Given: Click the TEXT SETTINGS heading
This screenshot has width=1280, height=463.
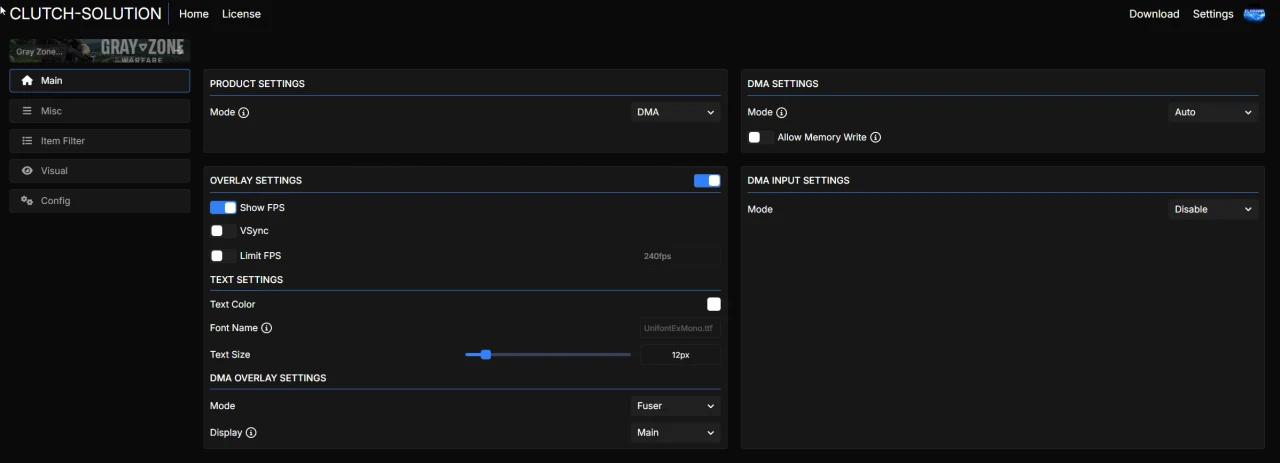Looking at the screenshot, I should pyautogui.click(x=246, y=280).
